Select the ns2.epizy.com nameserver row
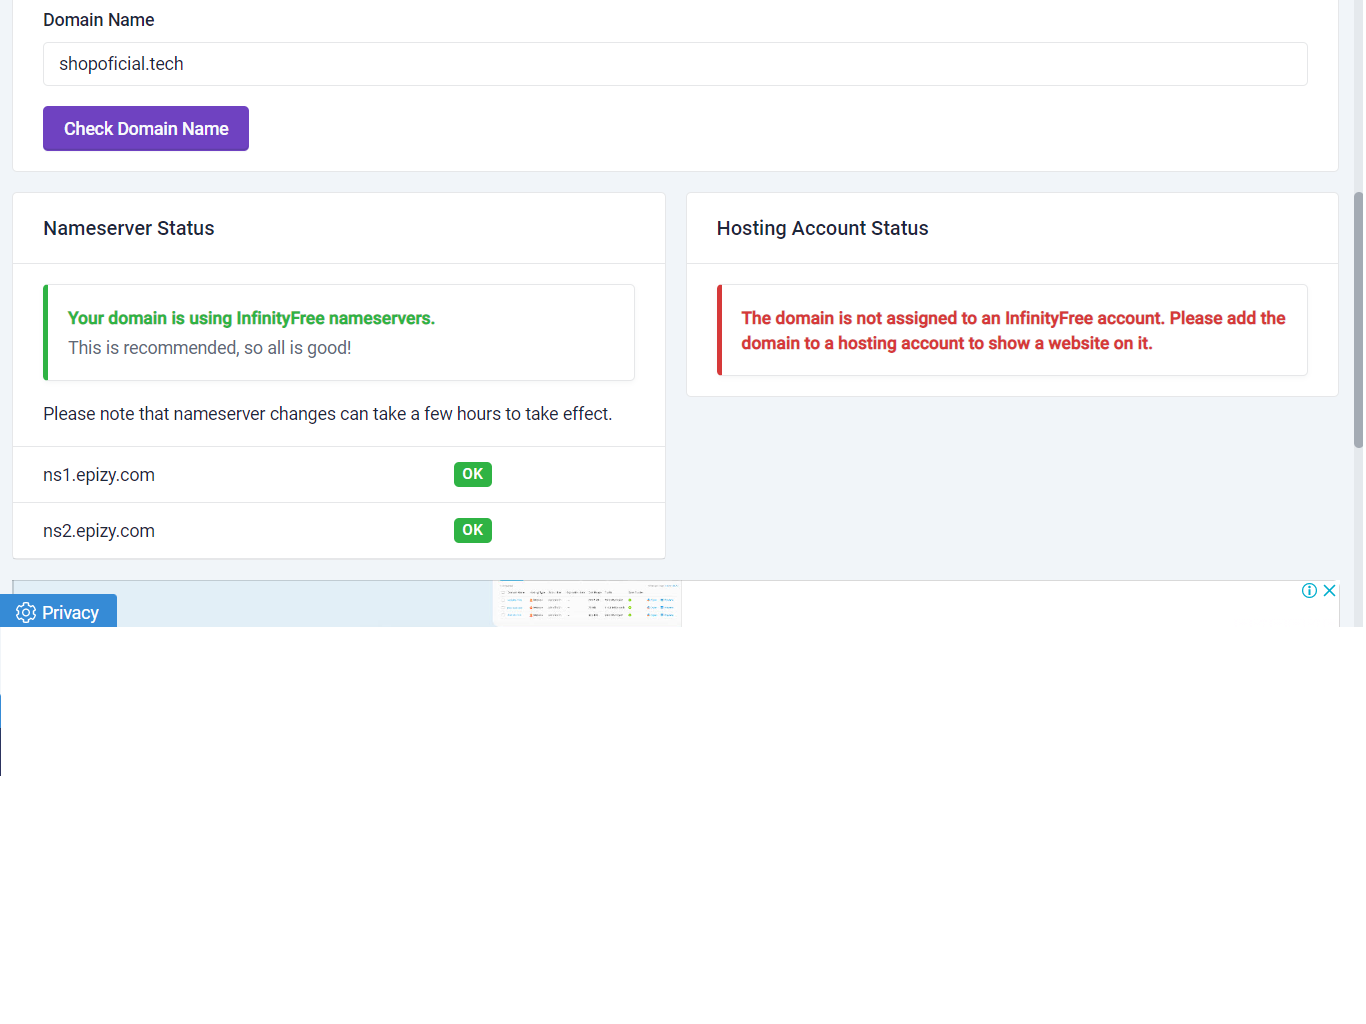 click(99, 531)
